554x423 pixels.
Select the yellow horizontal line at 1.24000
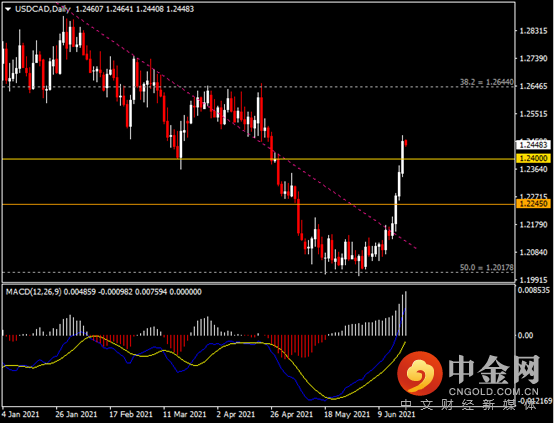259,159
